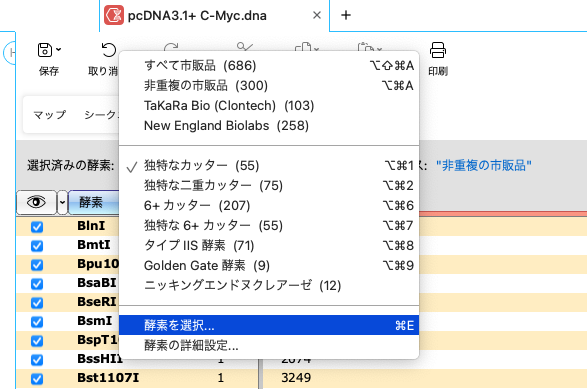Choose 独特な二重カッター (75) menu item
Screen dimensions: 587x389
(x=269, y=185)
